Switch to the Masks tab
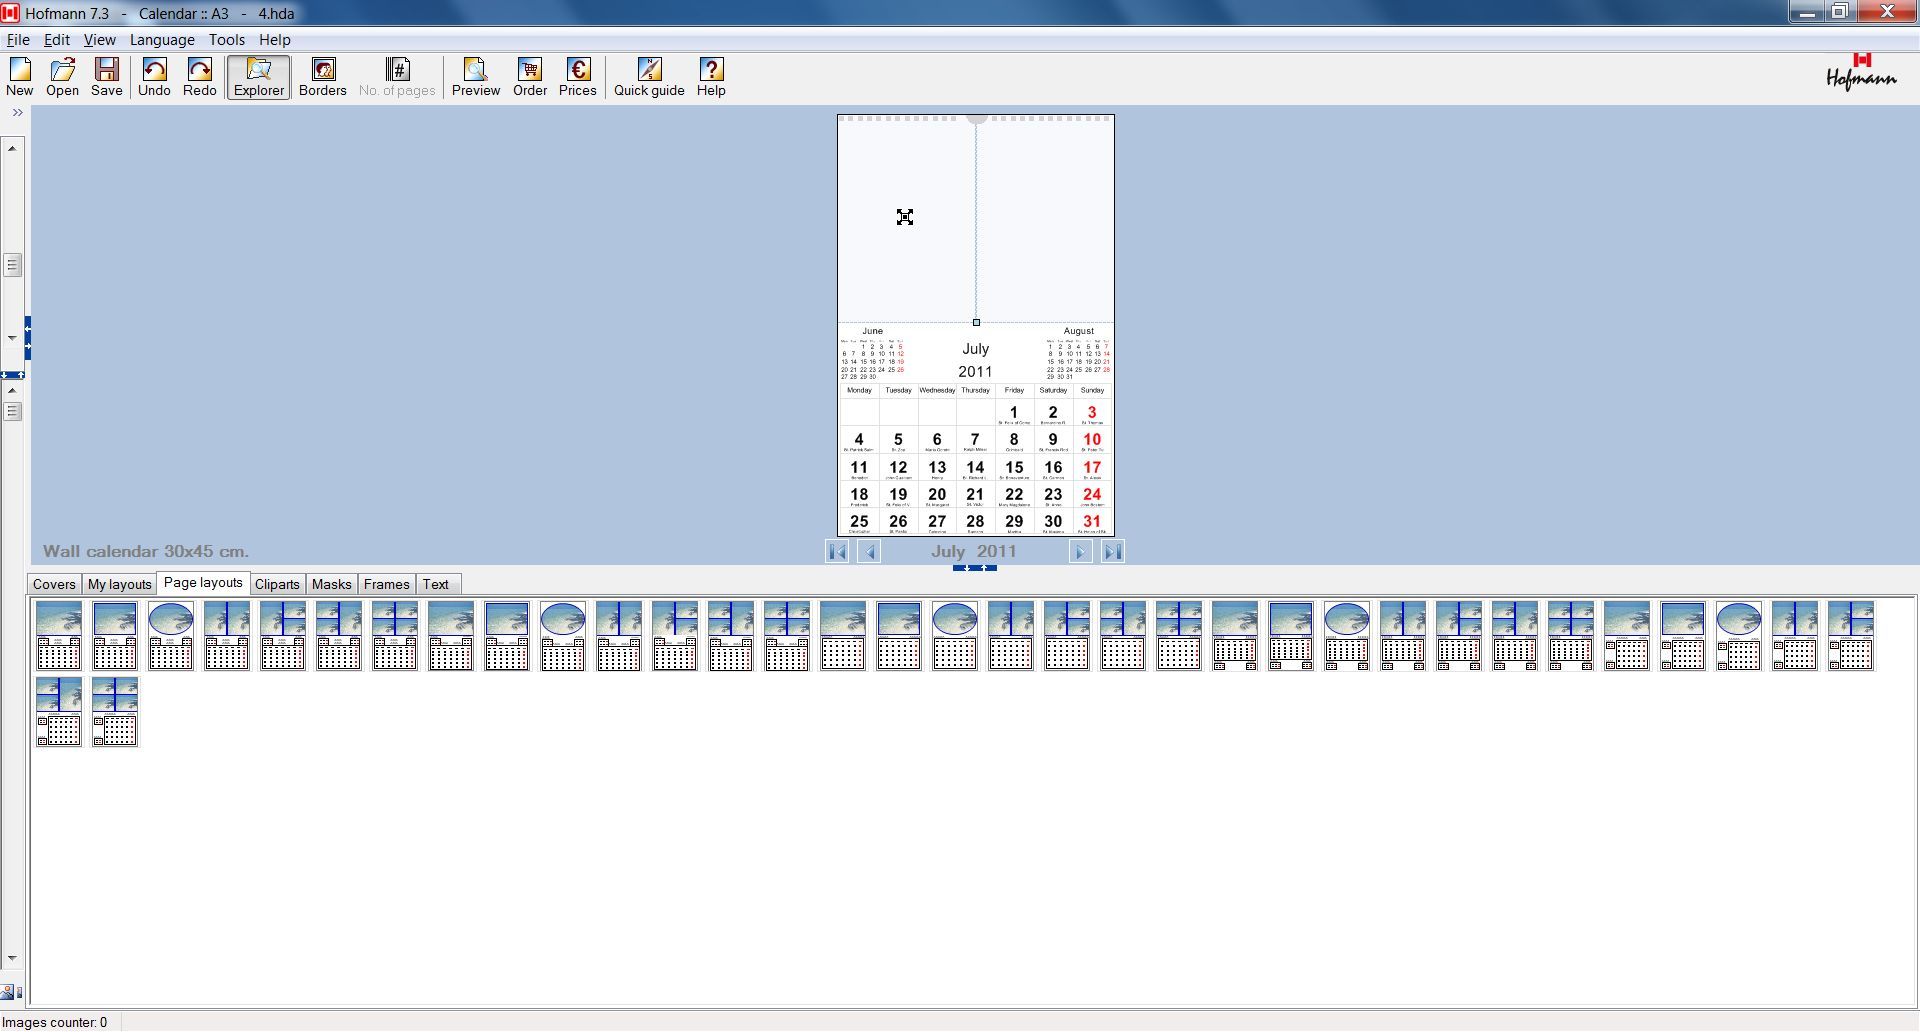 tap(331, 584)
